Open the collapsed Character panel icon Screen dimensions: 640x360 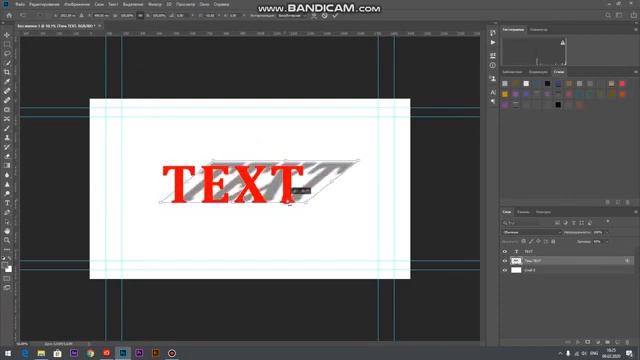coord(493,92)
